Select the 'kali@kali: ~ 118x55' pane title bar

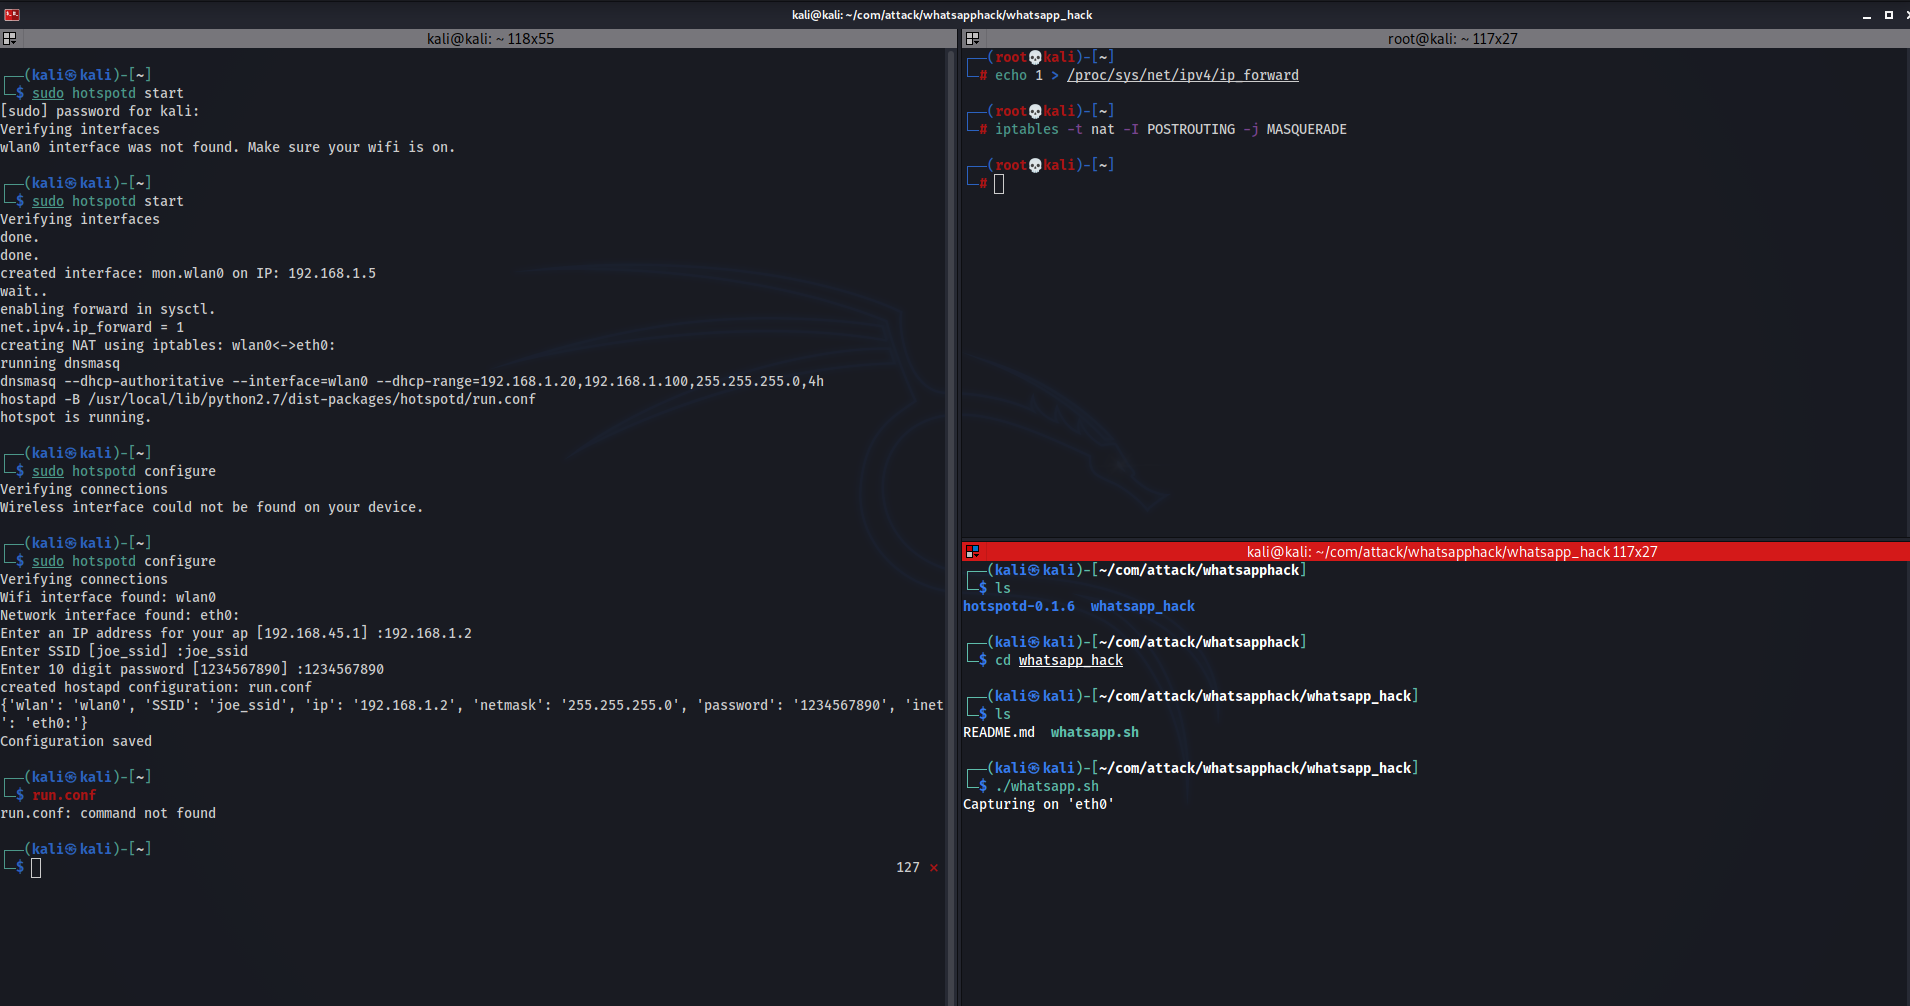[490, 38]
